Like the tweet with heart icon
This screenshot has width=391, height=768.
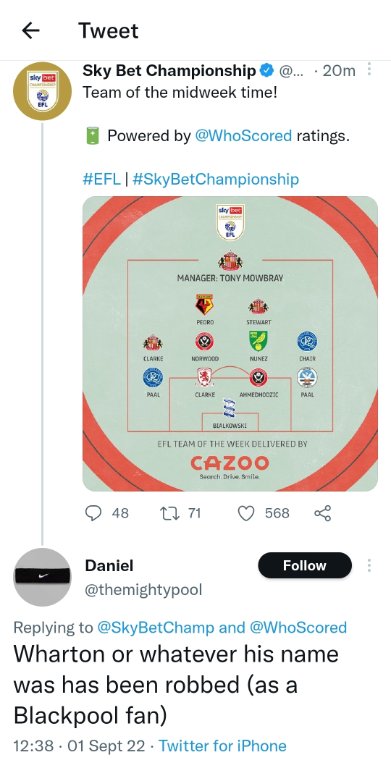tap(246, 513)
